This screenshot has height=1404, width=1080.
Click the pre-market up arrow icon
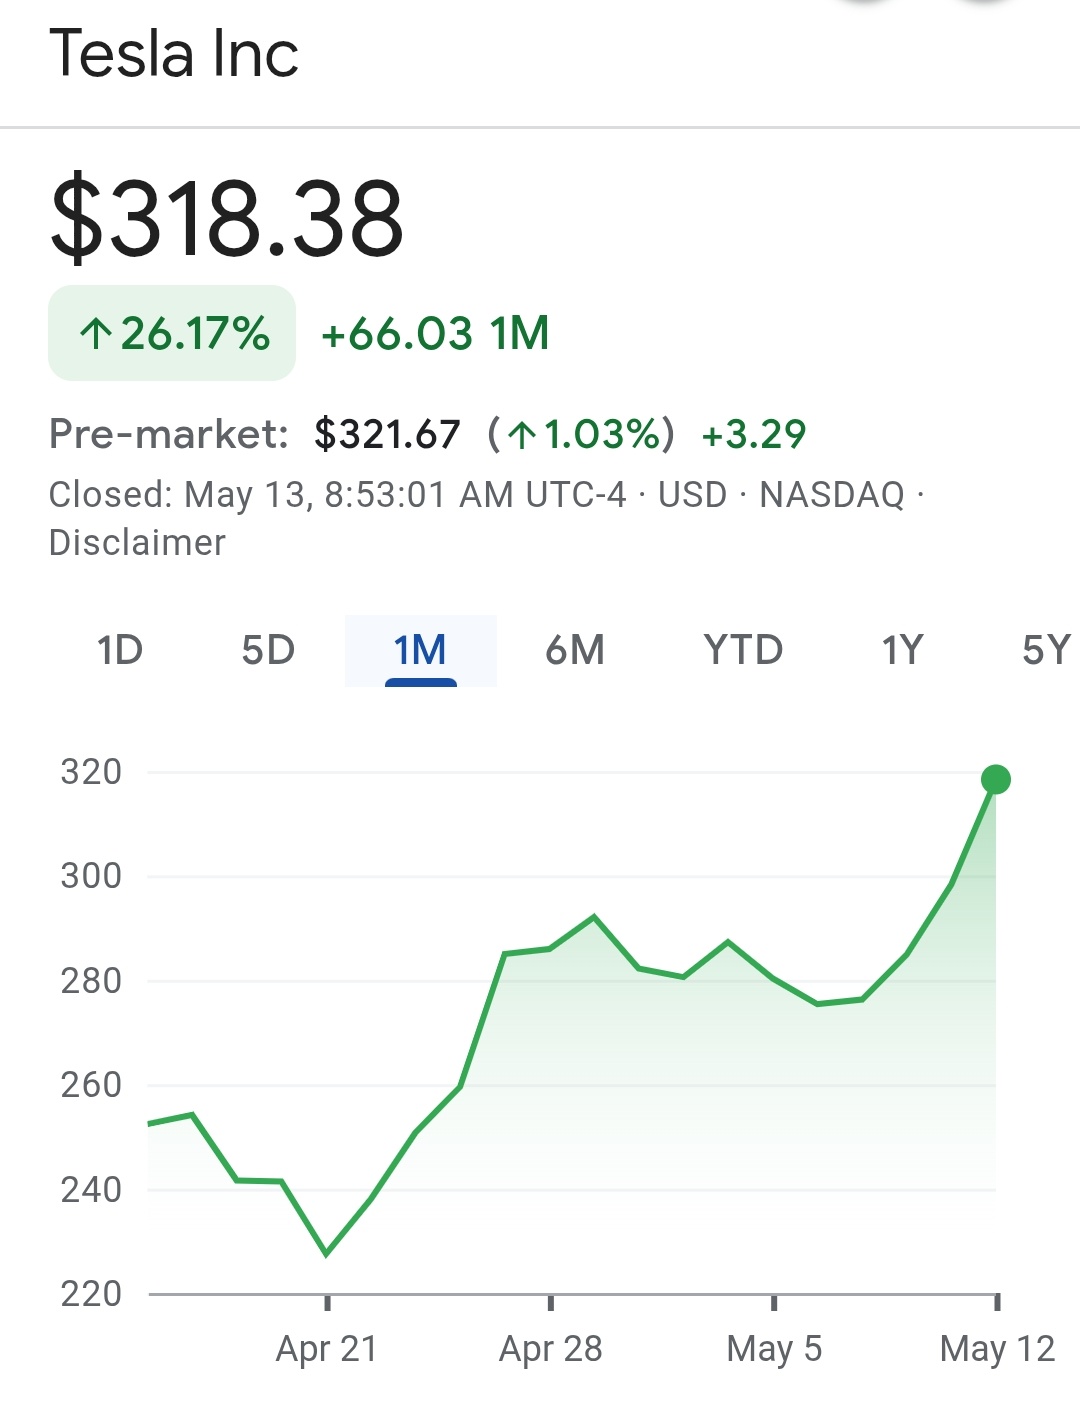(x=520, y=435)
